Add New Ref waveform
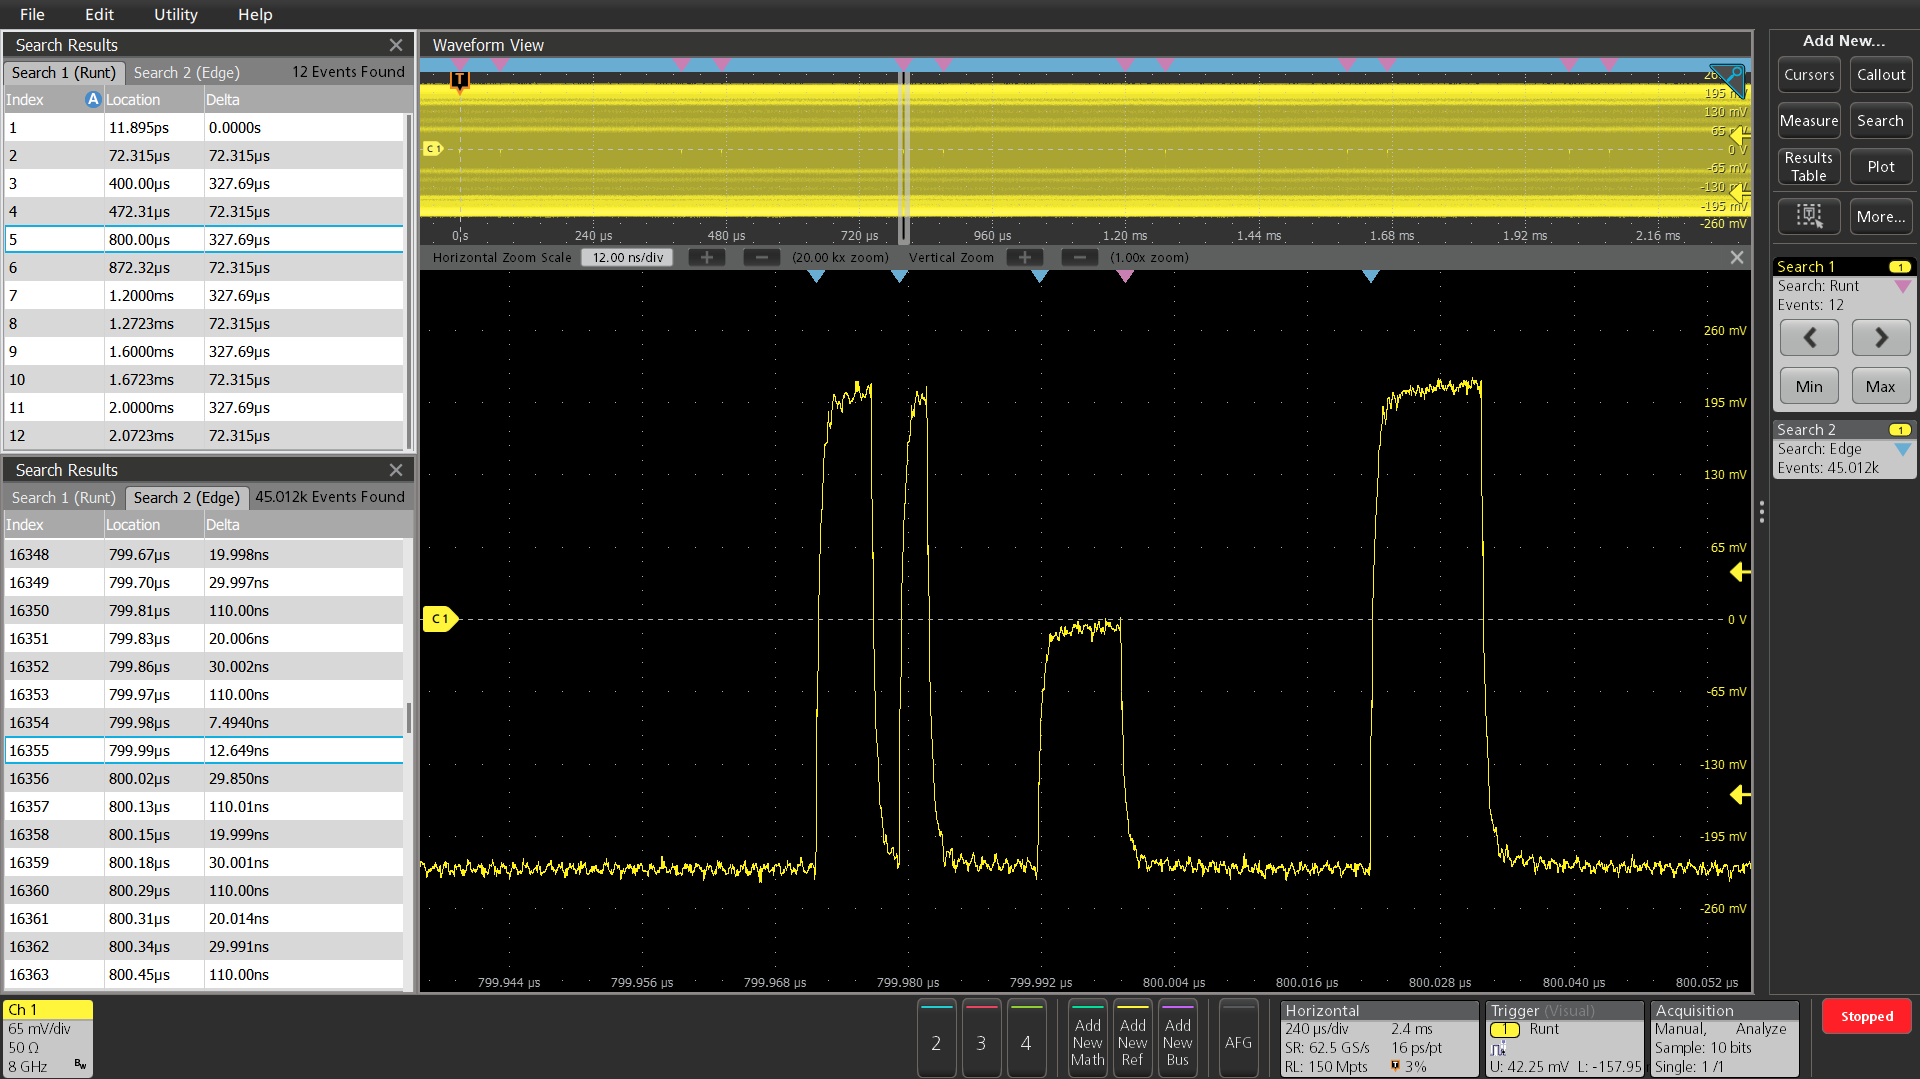This screenshot has width=1920, height=1079. tap(1133, 1038)
